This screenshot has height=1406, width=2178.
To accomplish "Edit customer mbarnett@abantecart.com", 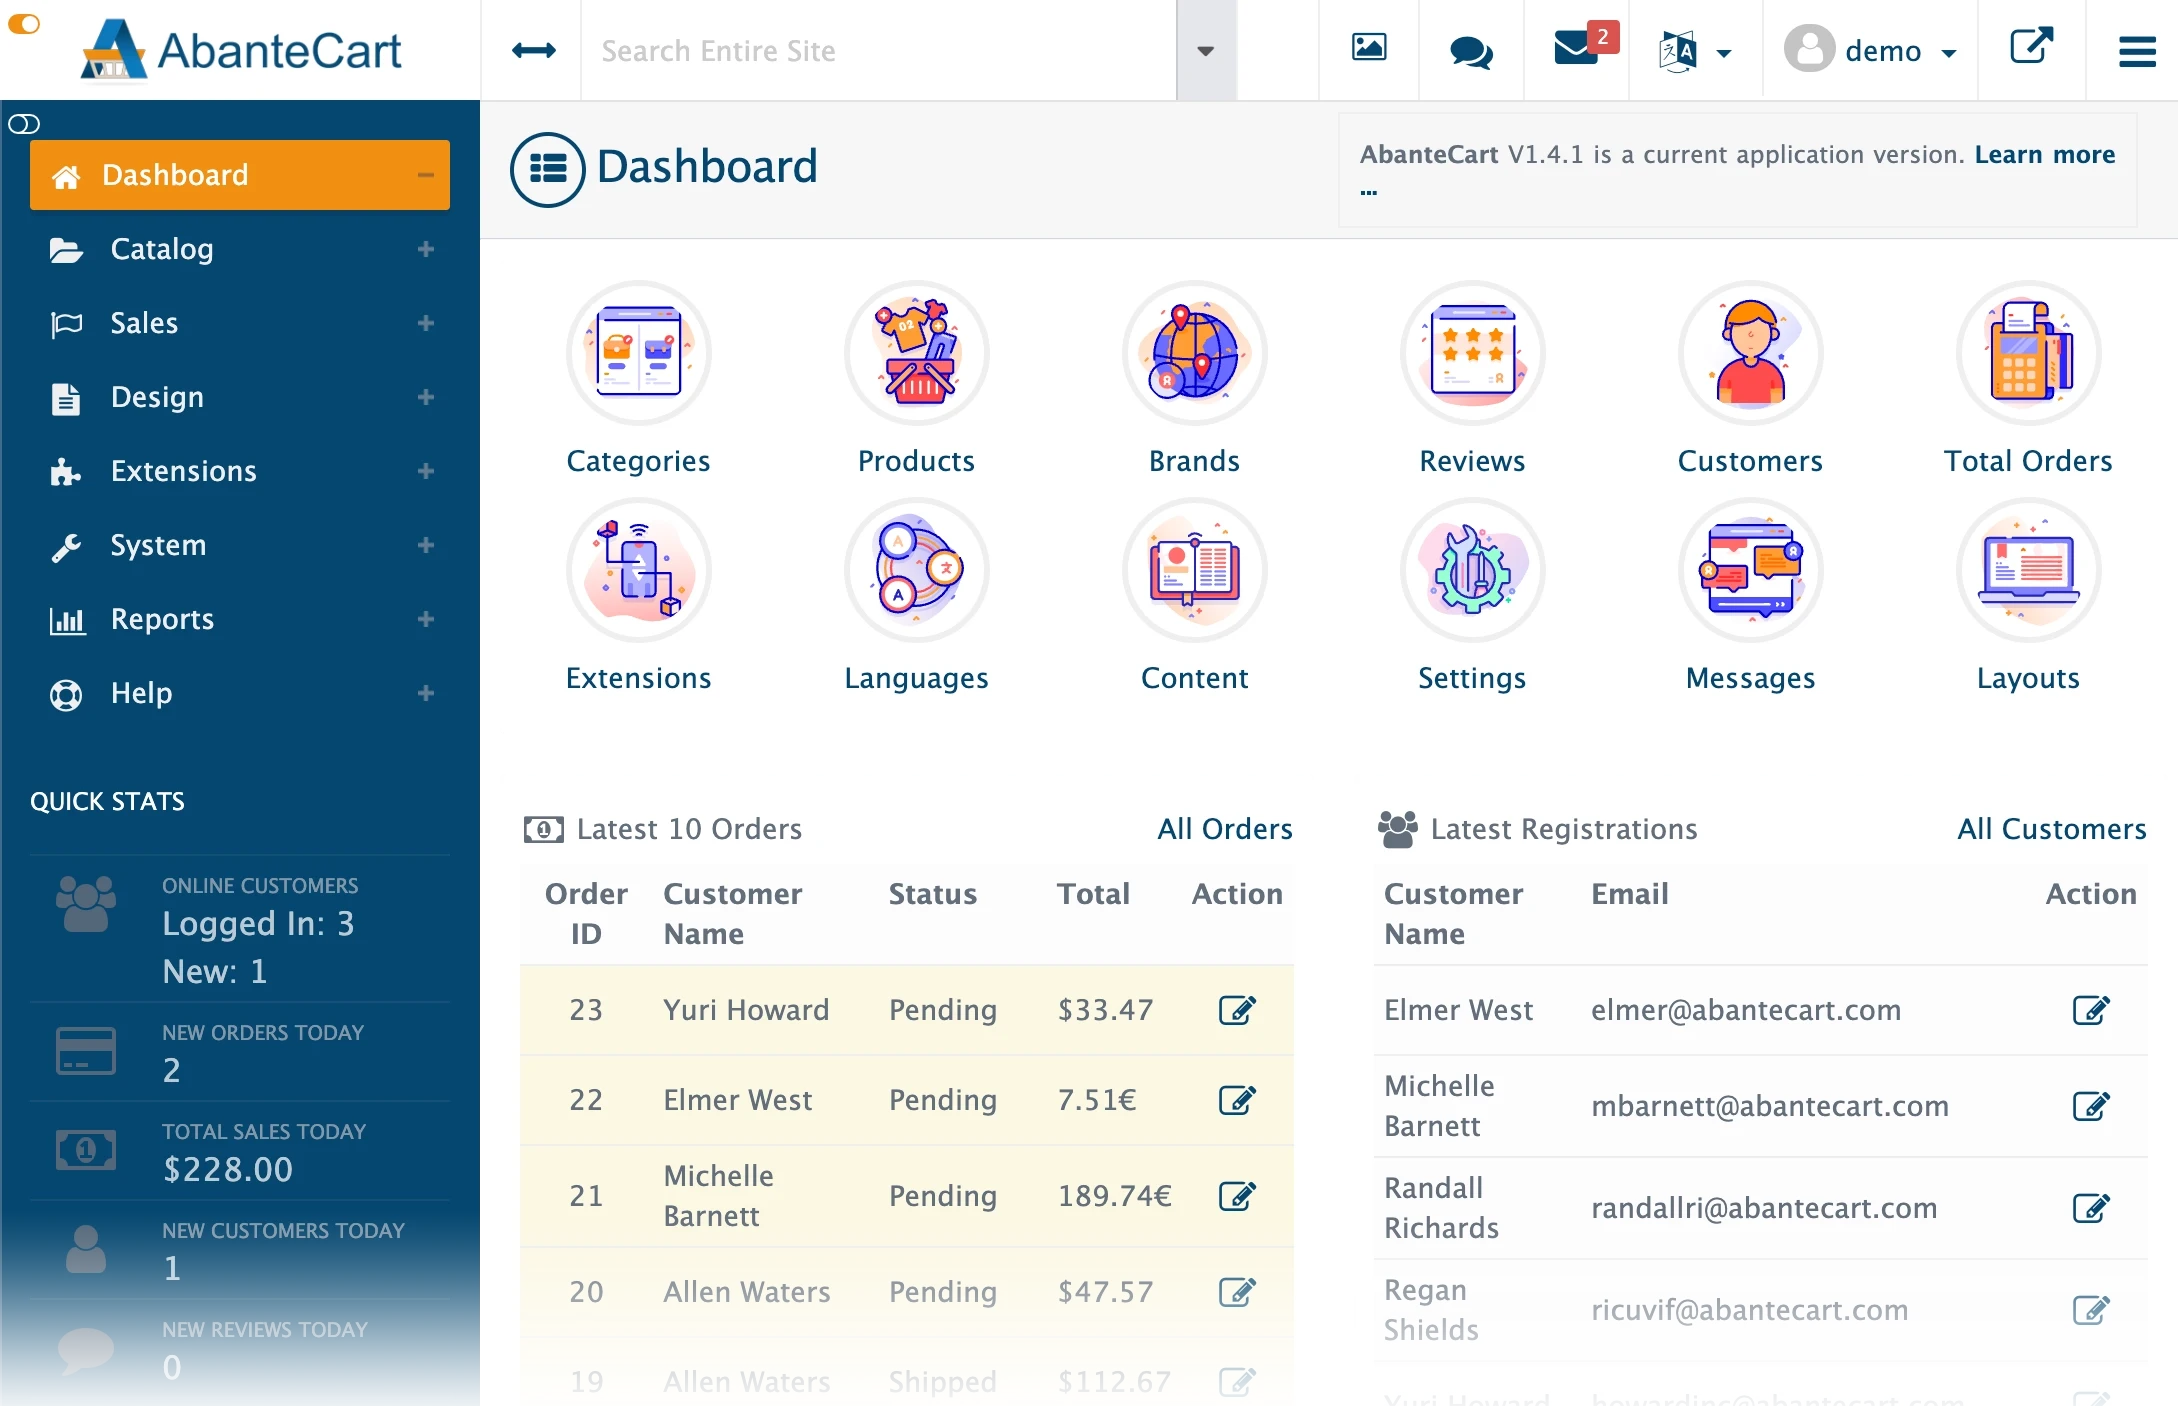I will point(2091,1106).
